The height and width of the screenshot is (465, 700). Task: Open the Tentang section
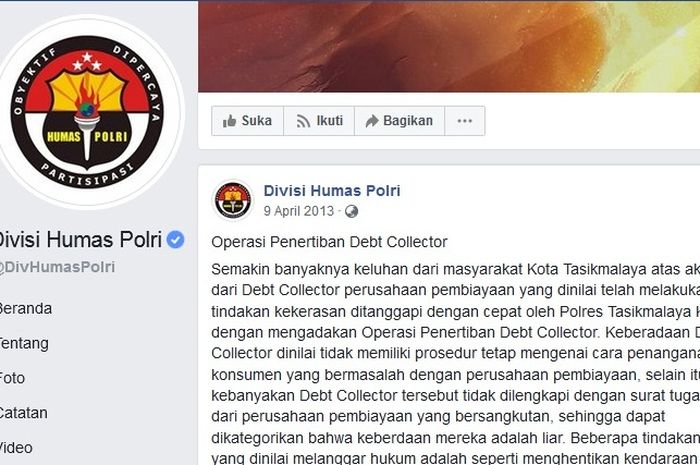(24, 343)
